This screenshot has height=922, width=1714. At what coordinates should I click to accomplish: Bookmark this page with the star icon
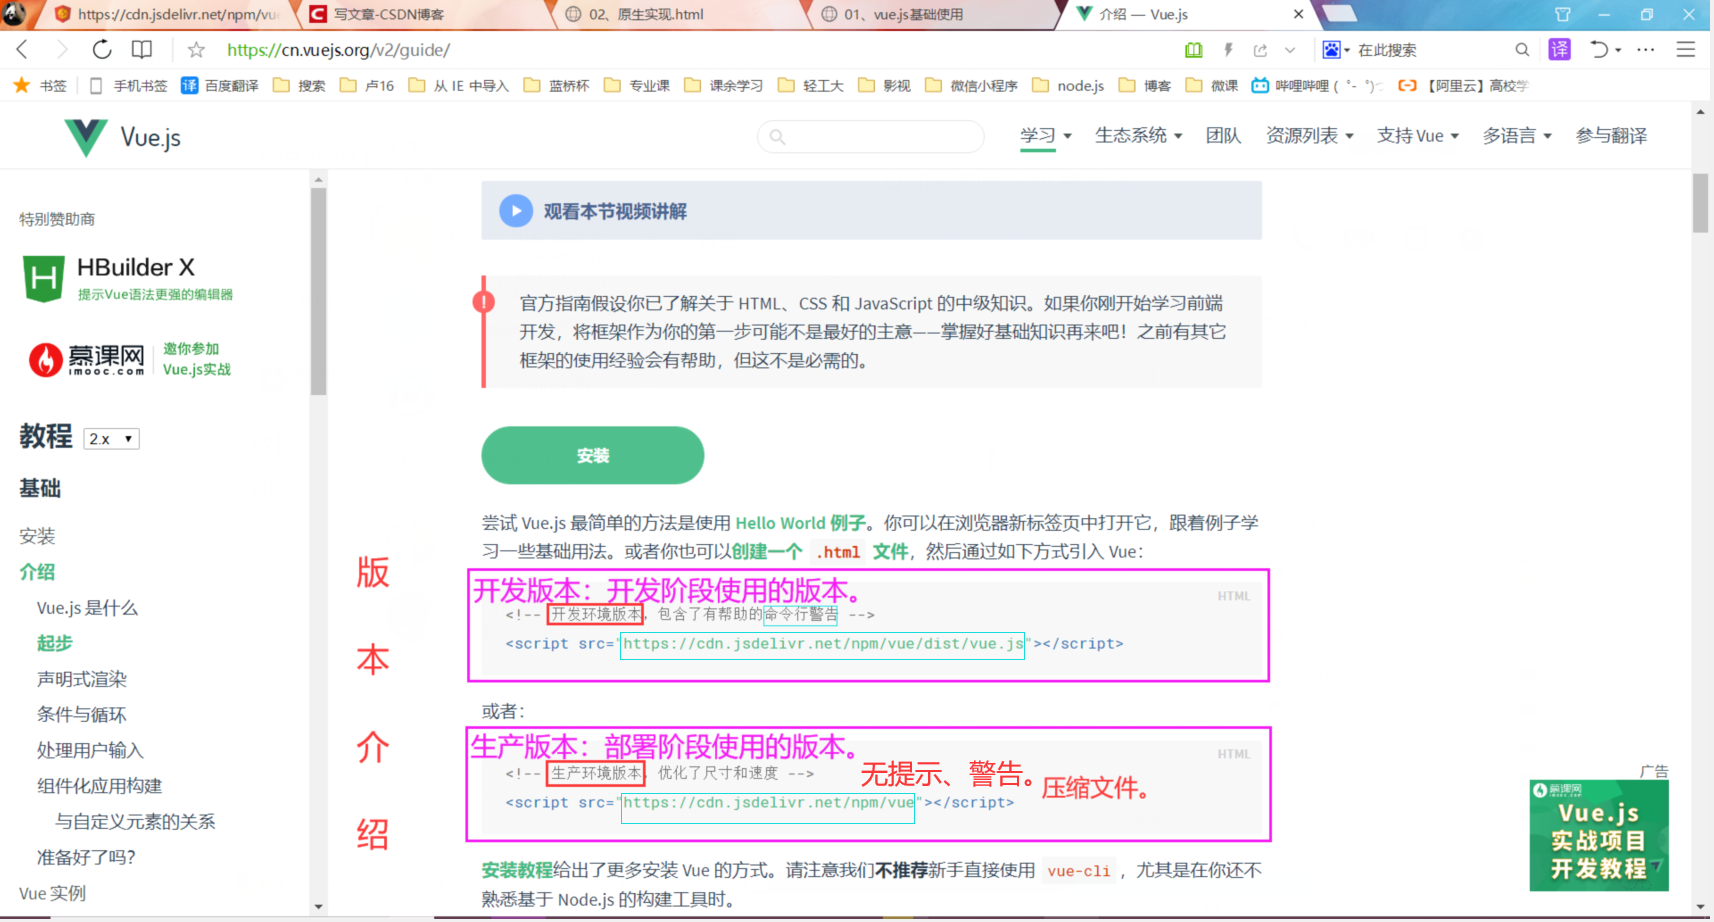196,49
